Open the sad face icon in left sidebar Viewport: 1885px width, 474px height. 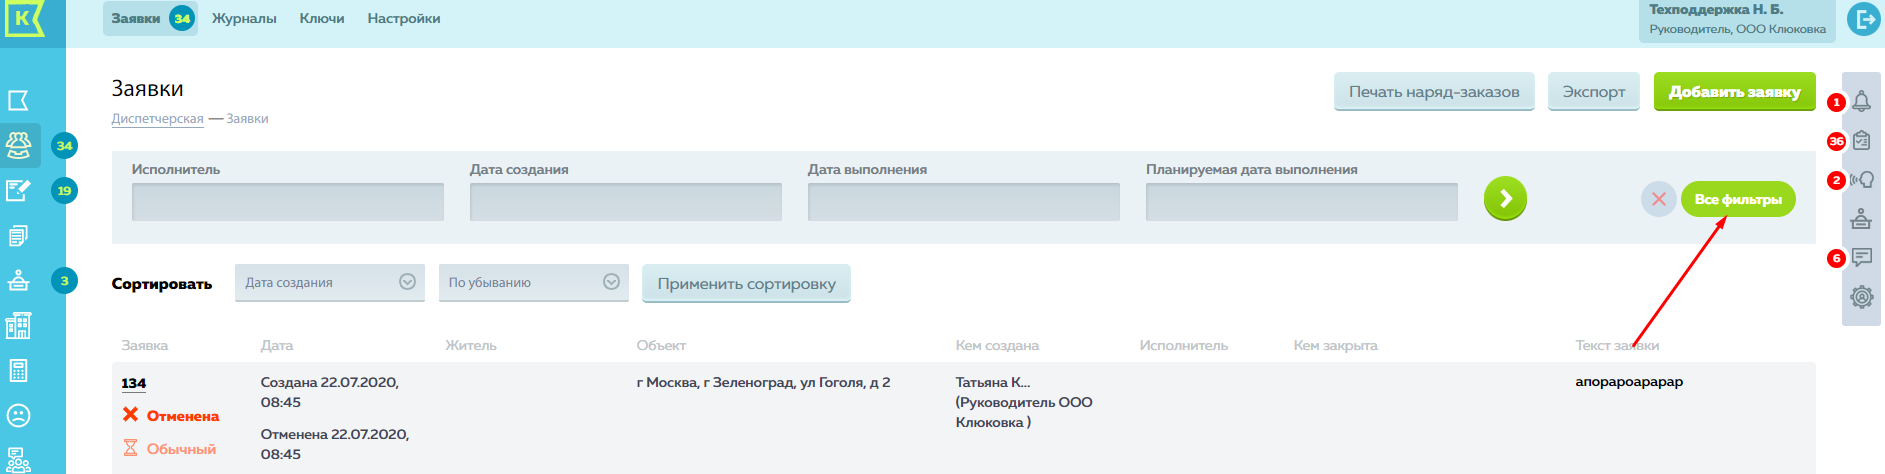tap(18, 415)
